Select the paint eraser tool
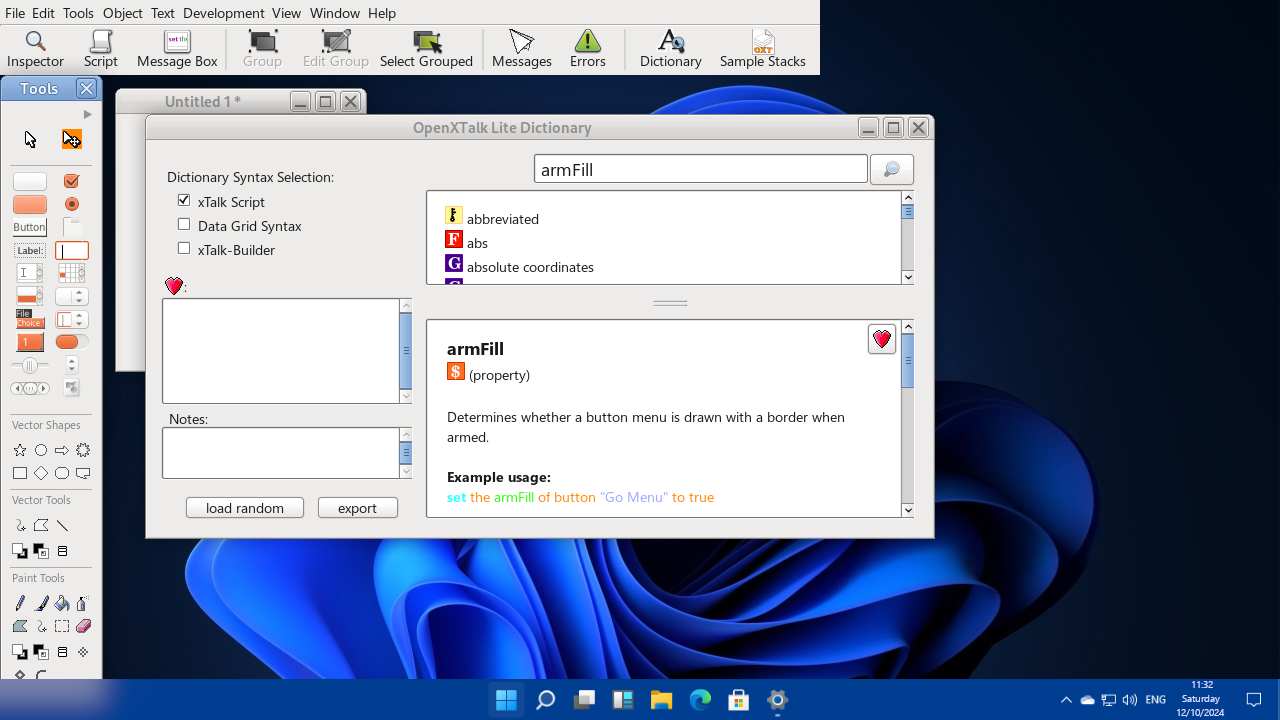 (83, 626)
